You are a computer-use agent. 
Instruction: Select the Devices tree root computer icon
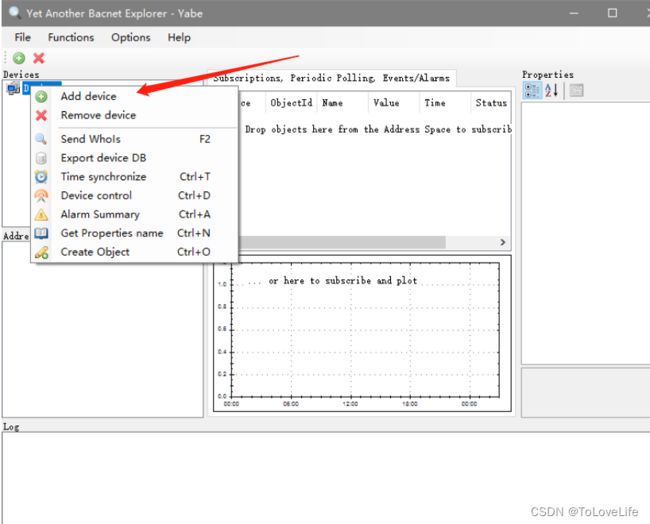[x=13, y=88]
